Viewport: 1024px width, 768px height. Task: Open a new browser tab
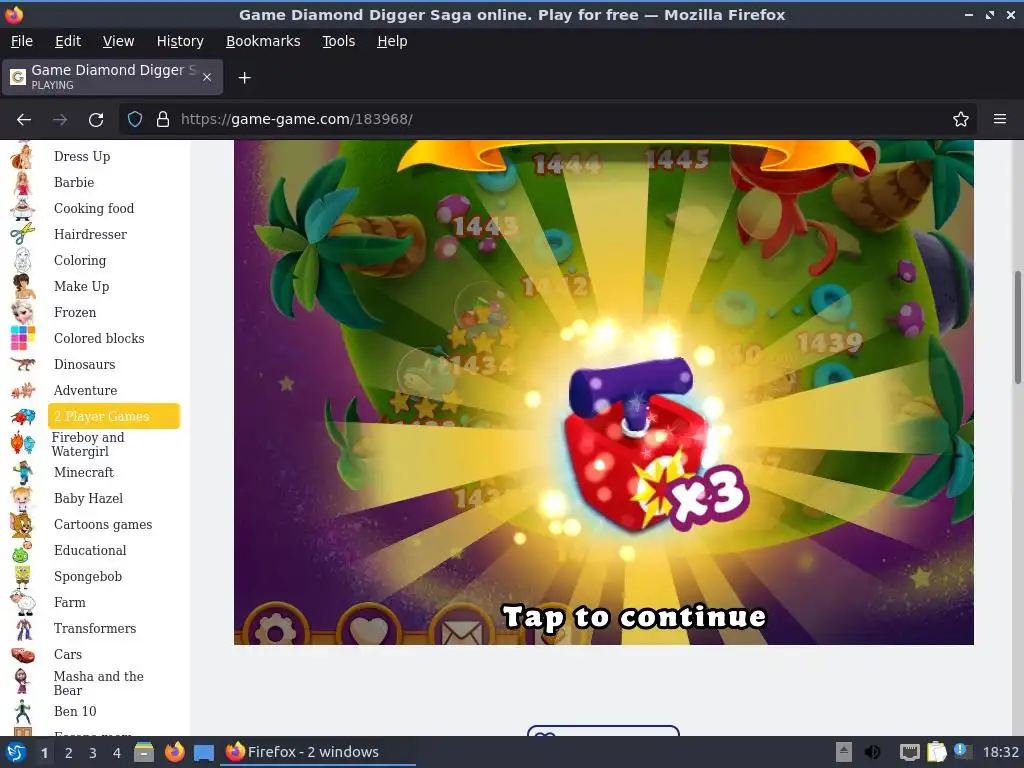point(244,78)
